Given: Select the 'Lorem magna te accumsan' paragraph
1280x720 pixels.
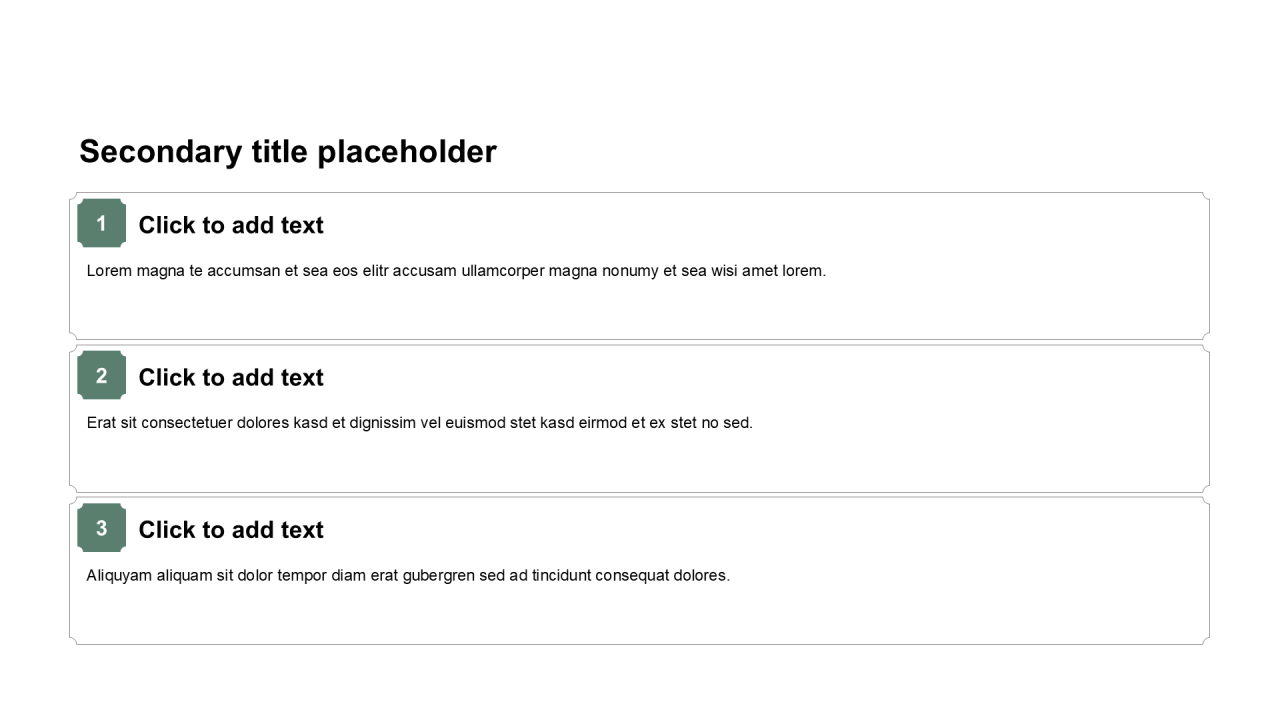Looking at the screenshot, I should tap(456, 271).
